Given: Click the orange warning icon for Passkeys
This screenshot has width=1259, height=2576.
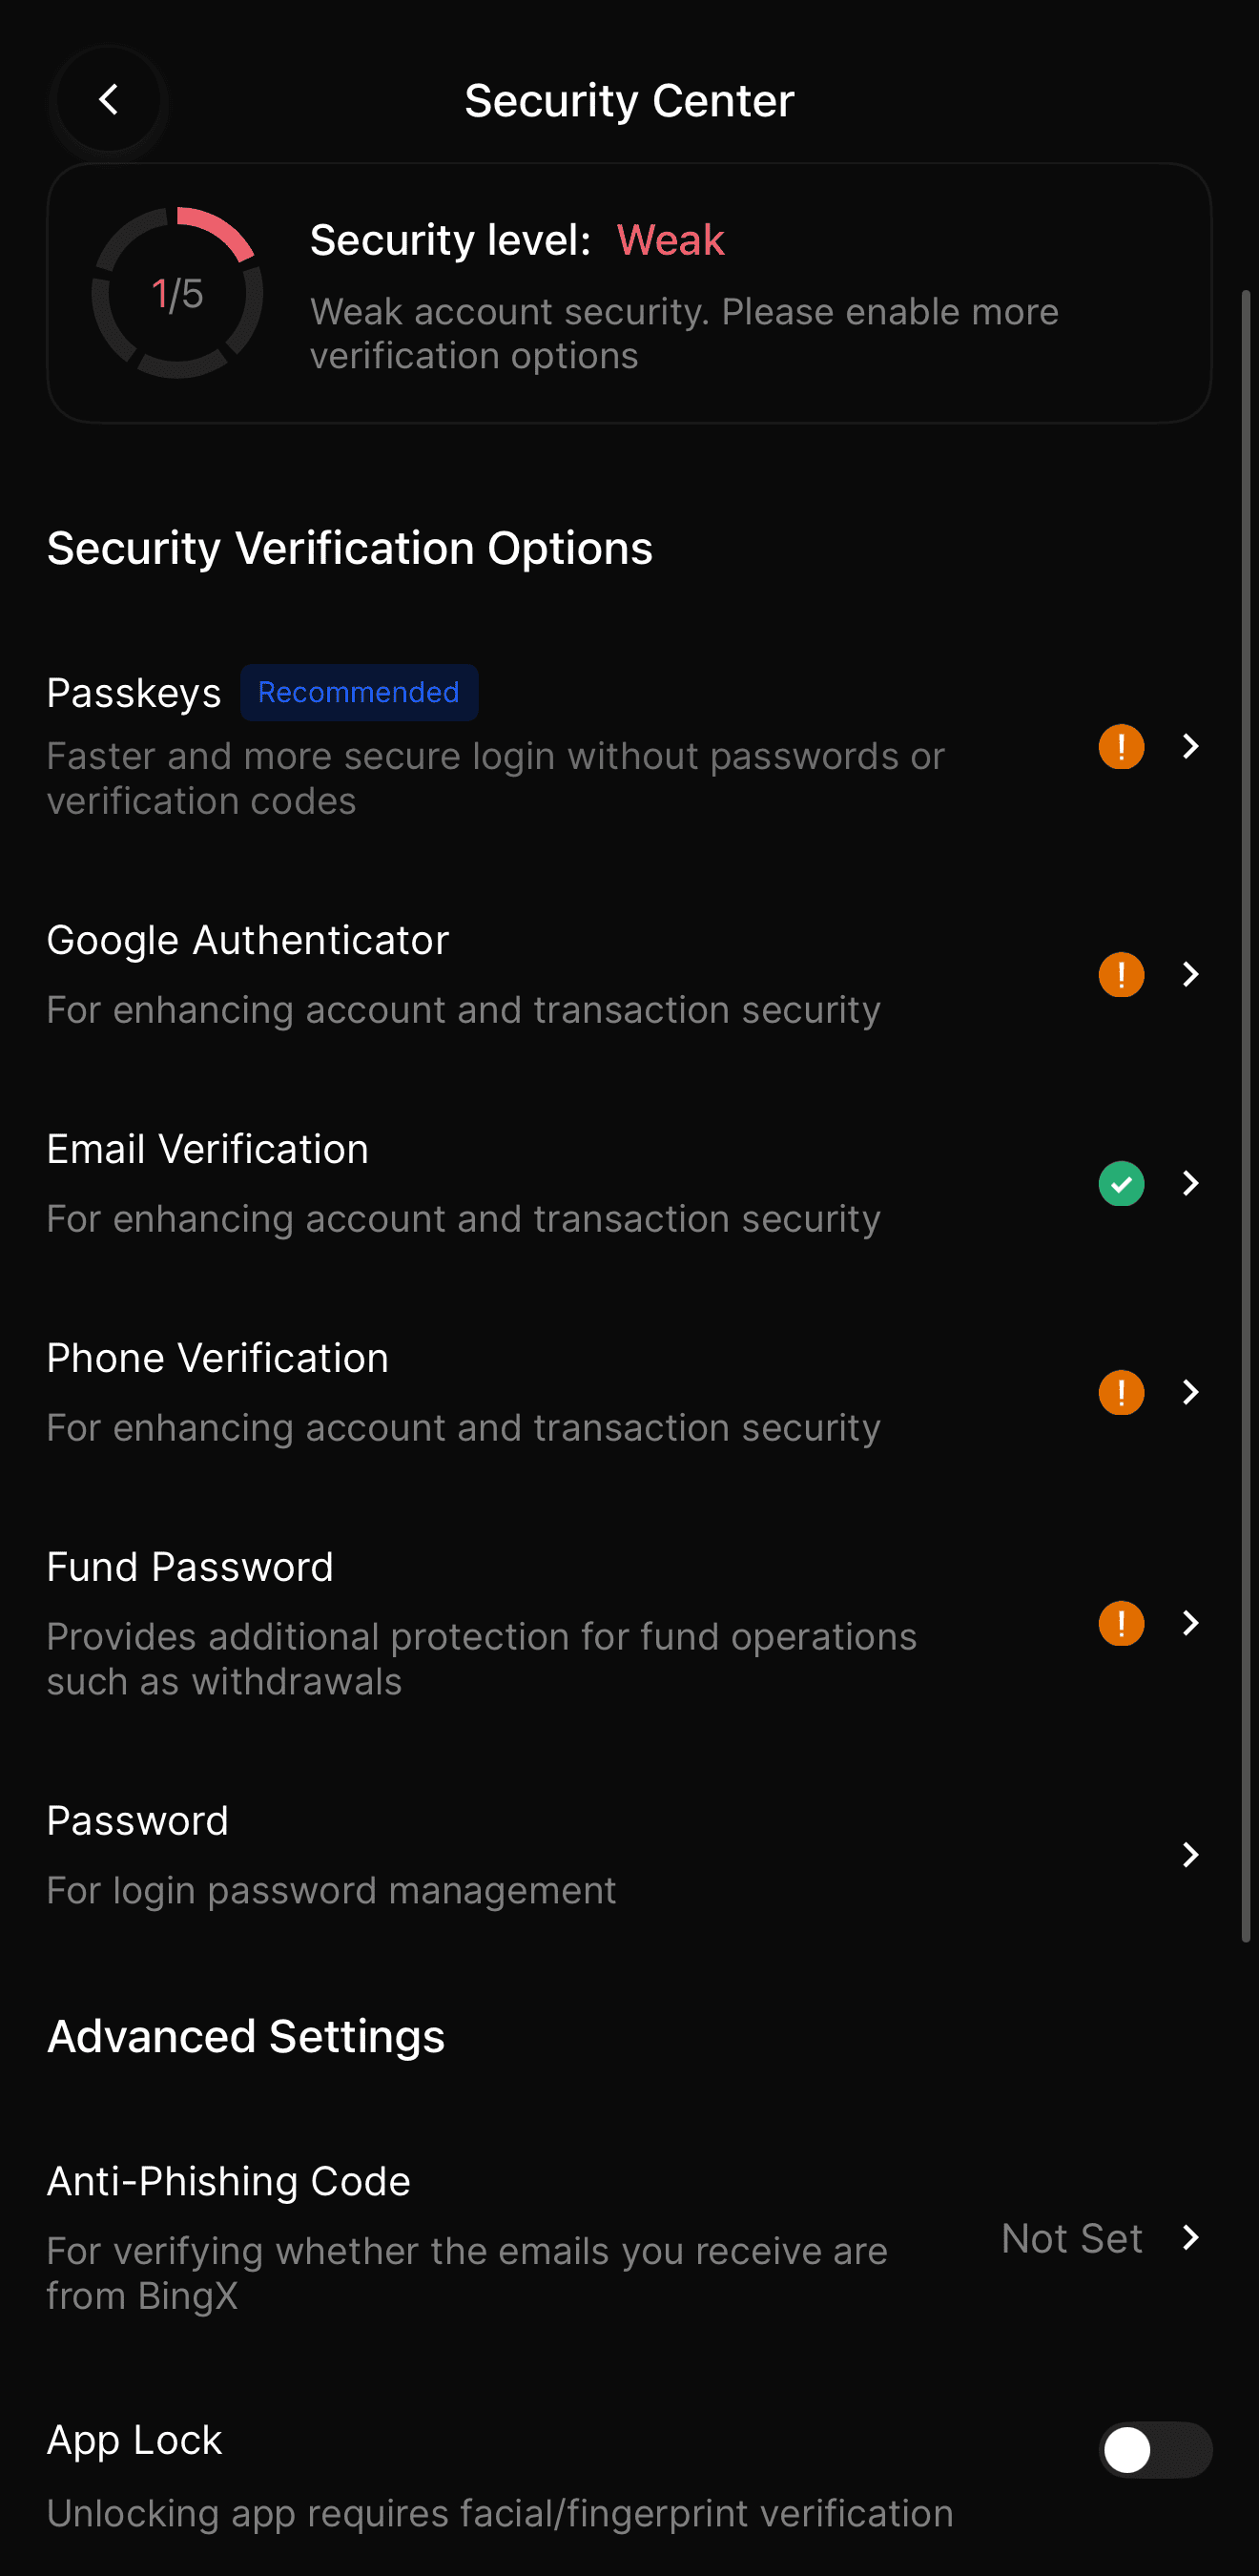Looking at the screenshot, I should [1121, 747].
